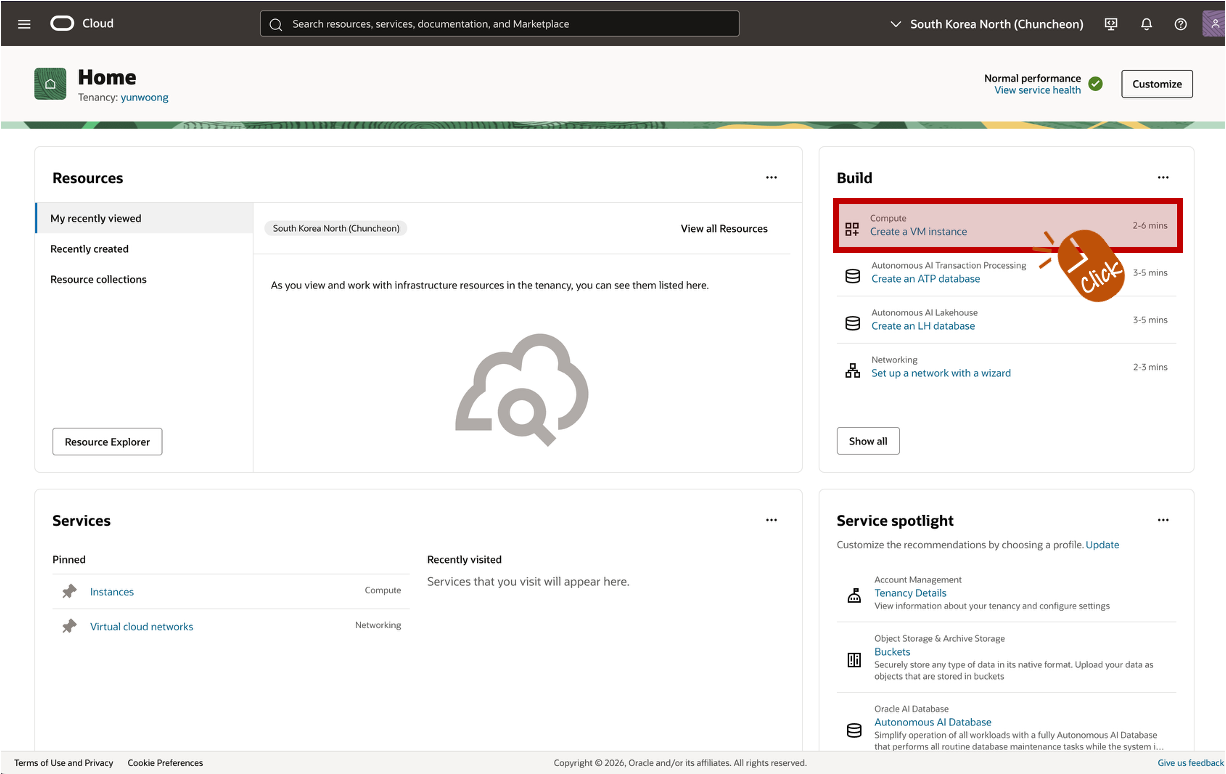This screenshot has width=1226, height=774.
Task: Open the Autonomous AI Database link
Action: click(x=933, y=722)
